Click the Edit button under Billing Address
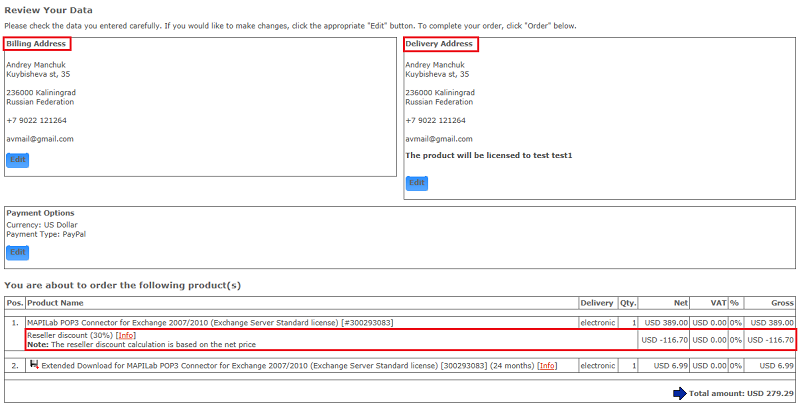The height and width of the screenshot is (408, 800). (18, 160)
